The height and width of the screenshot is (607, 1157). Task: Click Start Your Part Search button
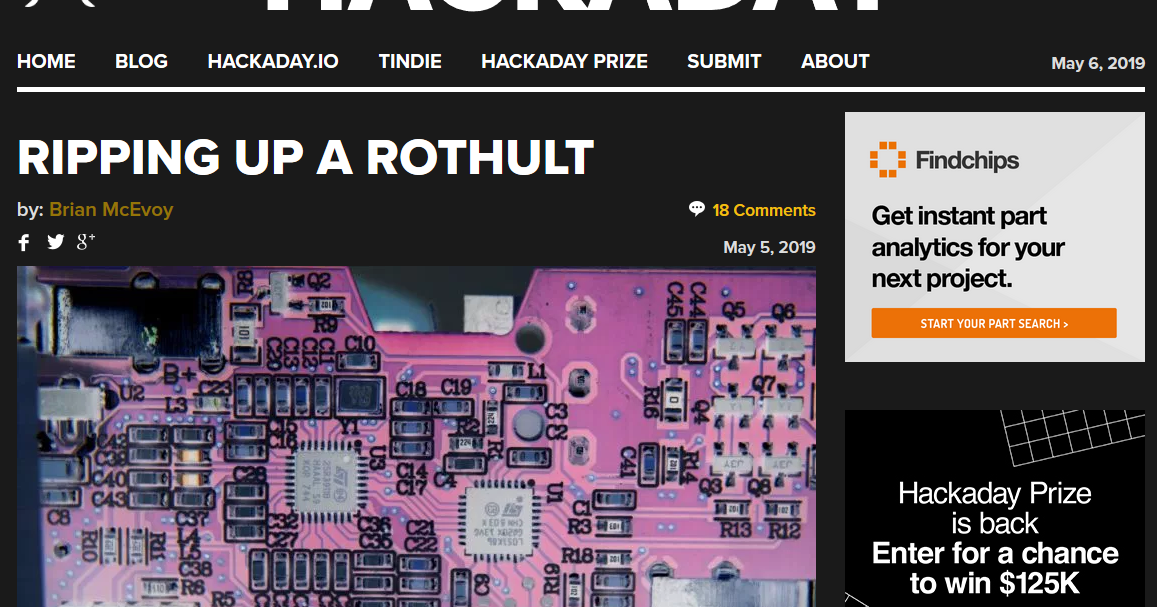[x=994, y=323]
